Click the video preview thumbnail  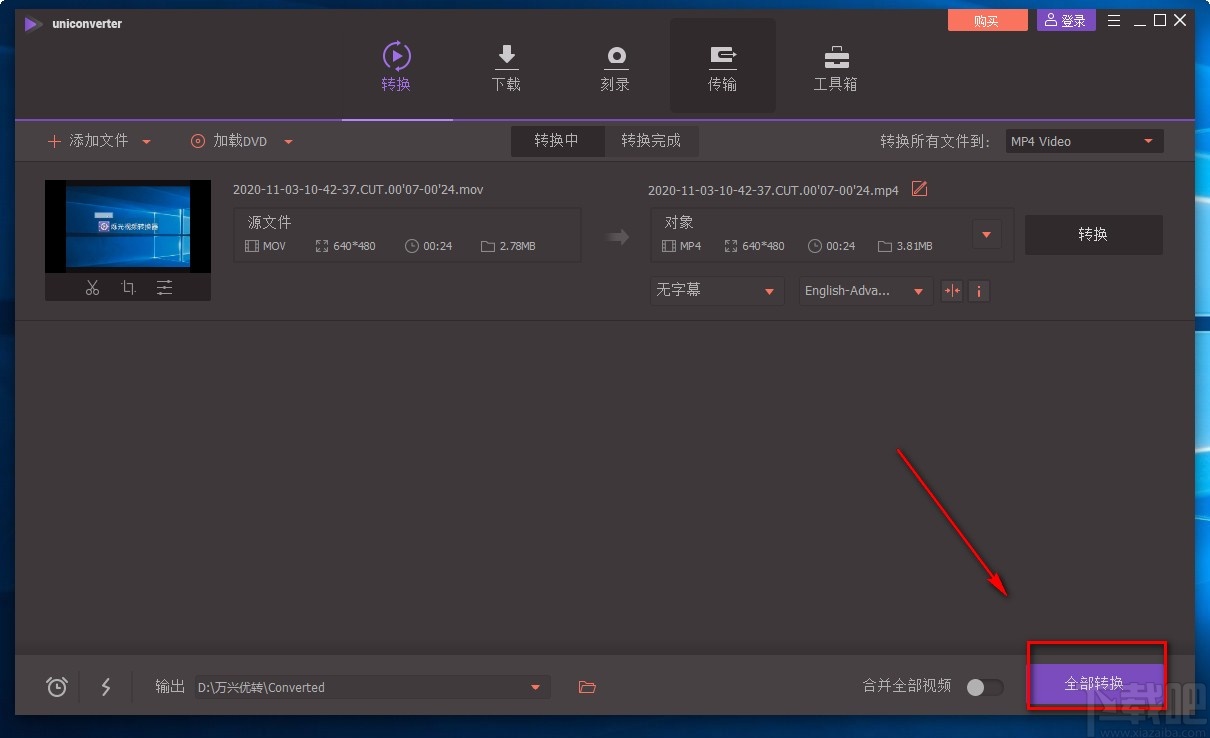pos(128,226)
